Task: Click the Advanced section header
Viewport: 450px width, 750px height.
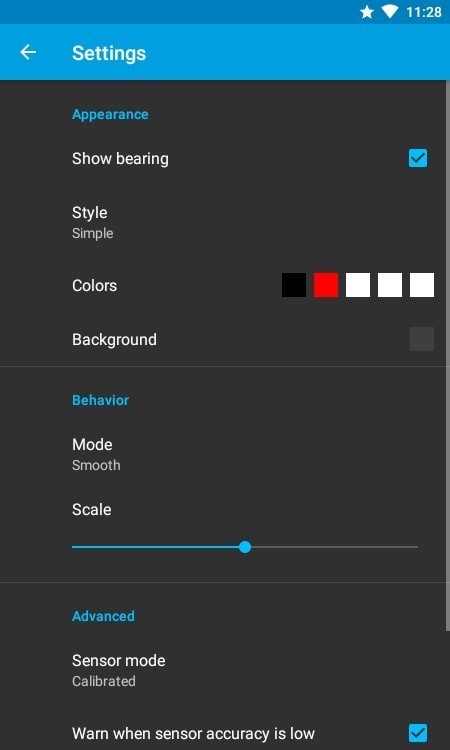Action: pyautogui.click(x=103, y=616)
